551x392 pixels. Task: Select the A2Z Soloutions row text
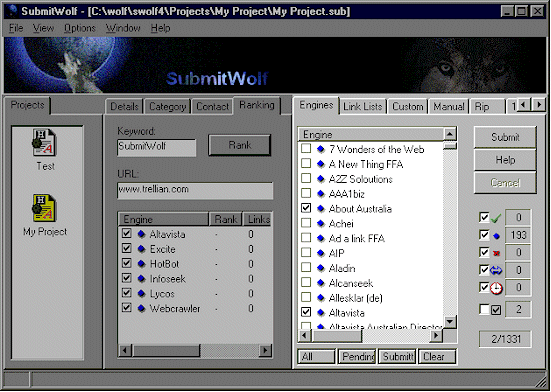tap(361, 179)
